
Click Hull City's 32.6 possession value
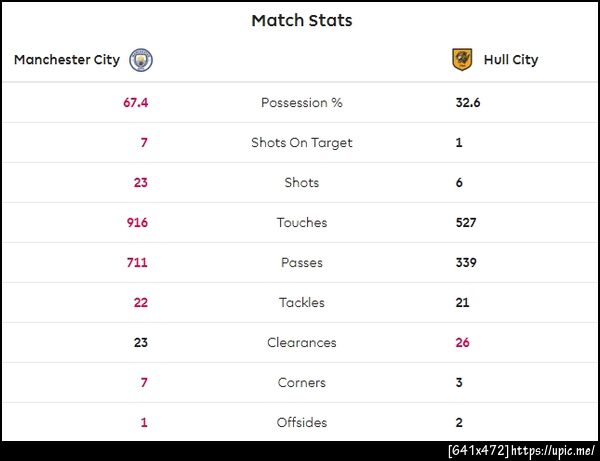pyautogui.click(x=468, y=103)
